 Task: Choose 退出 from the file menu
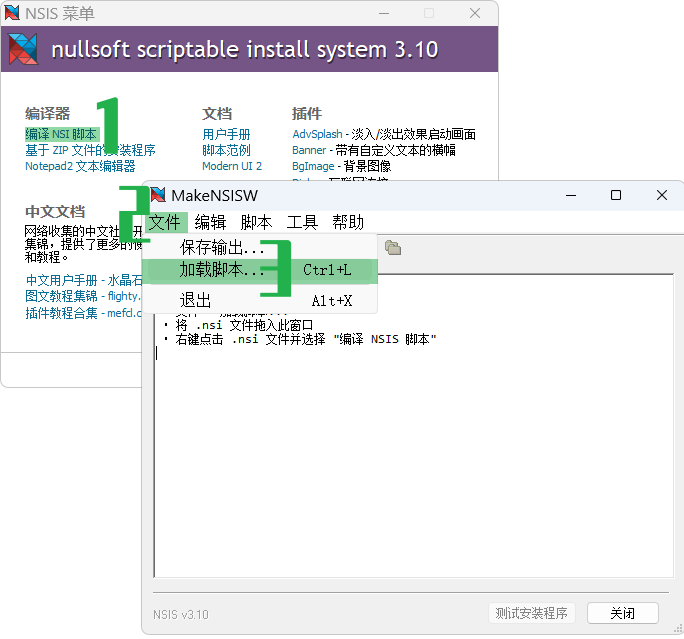tap(260, 301)
